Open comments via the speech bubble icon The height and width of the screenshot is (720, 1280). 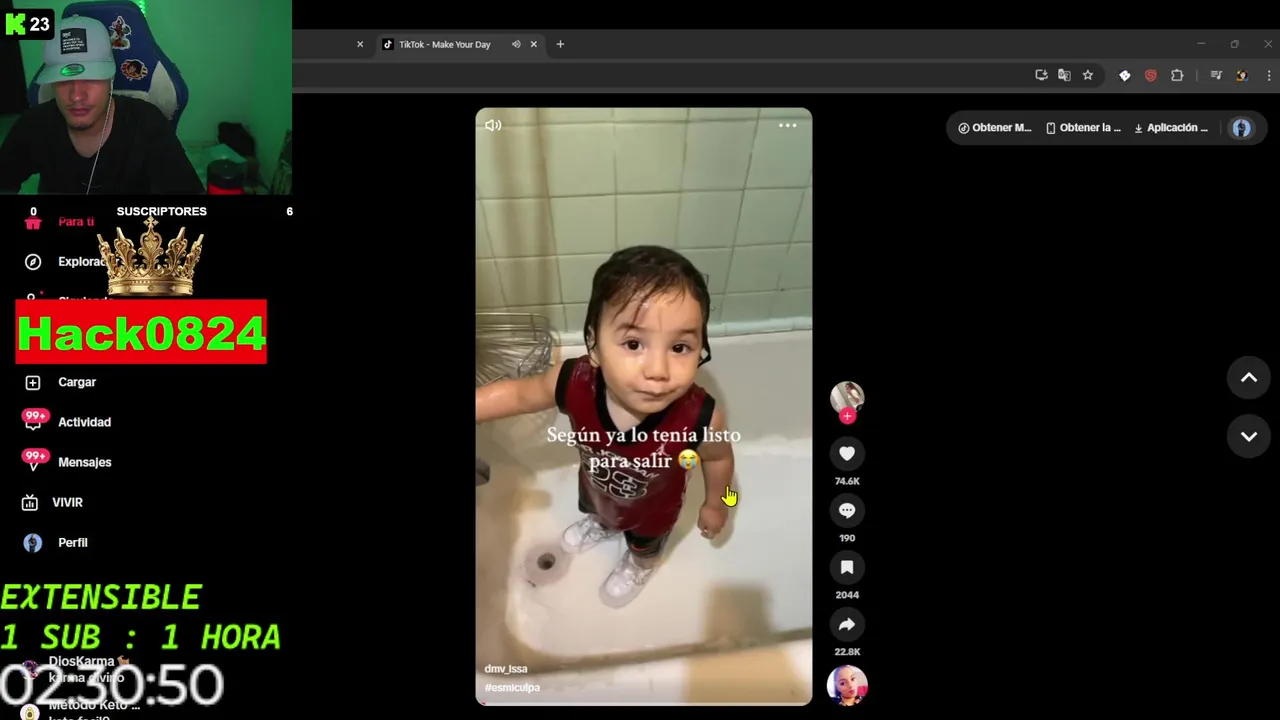(x=847, y=511)
